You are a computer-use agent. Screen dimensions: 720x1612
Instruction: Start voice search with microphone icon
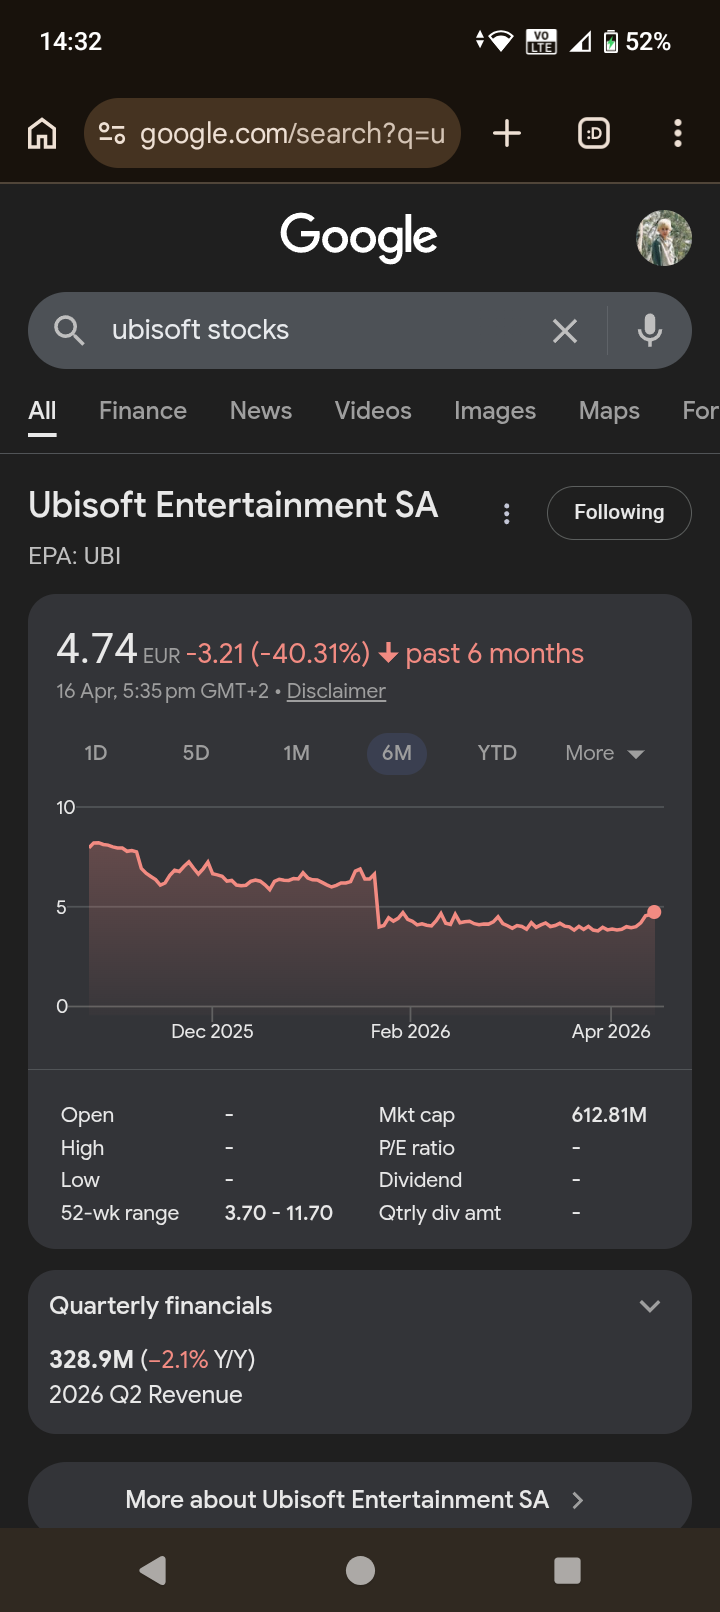point(650,331)
